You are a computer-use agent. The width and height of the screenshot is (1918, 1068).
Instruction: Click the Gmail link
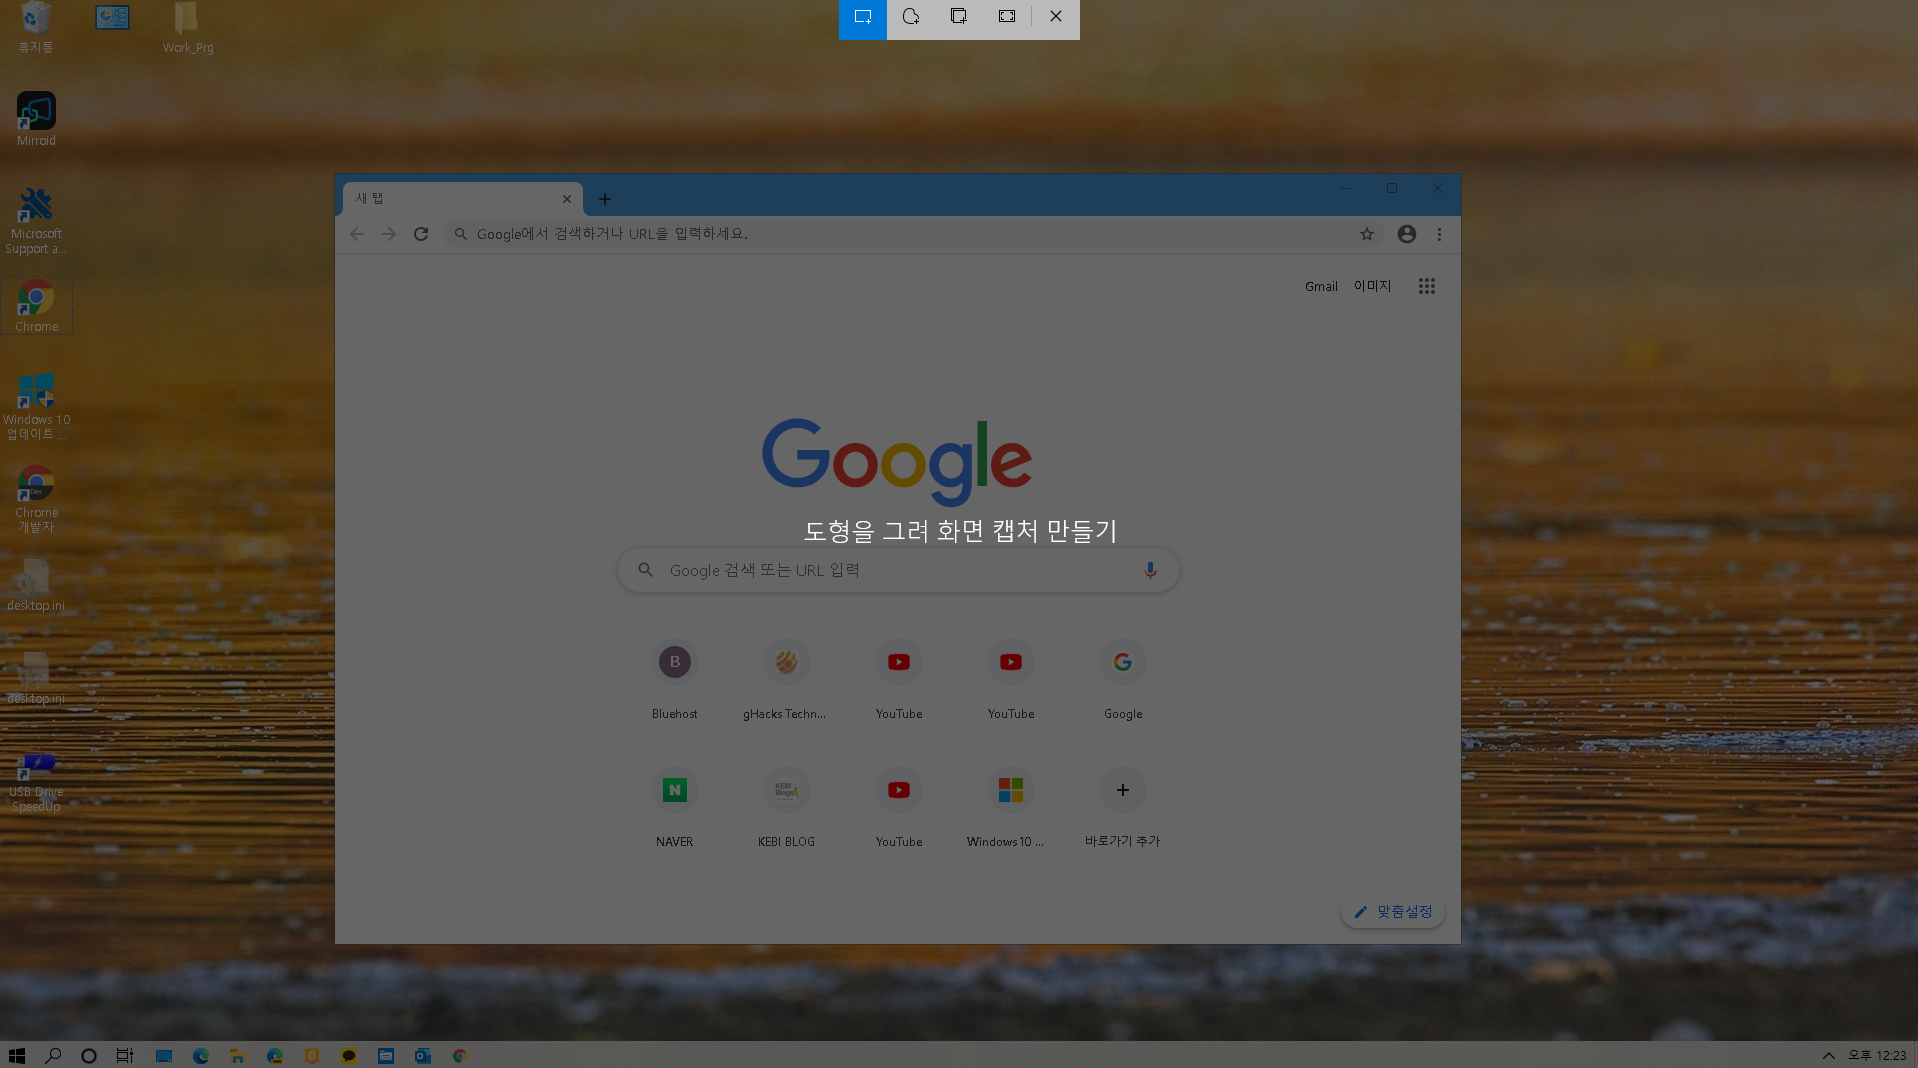click(x=1321, y=287)
